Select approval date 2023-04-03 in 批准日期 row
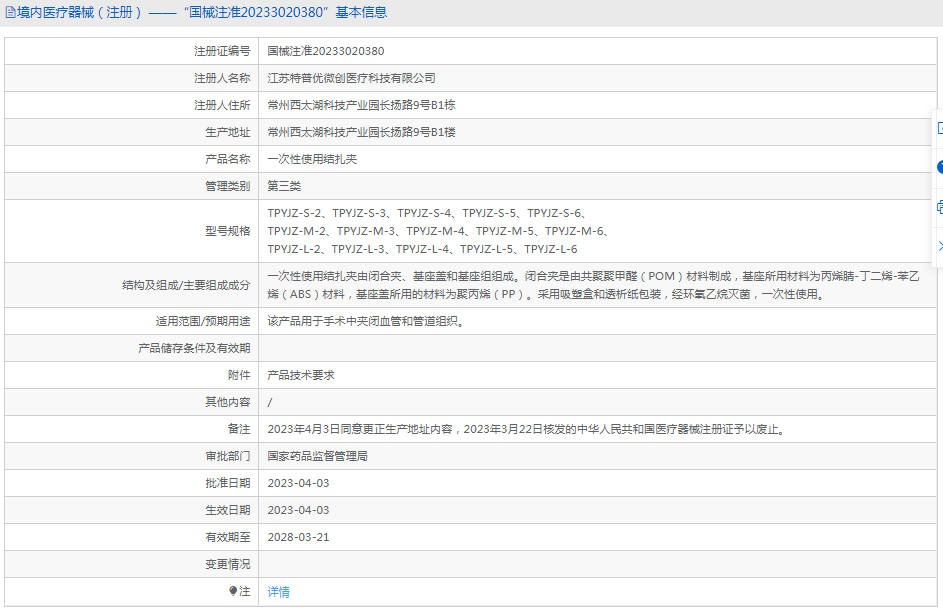Image resolution: width=943 pixels, height=613 pixels. [298, 483]
